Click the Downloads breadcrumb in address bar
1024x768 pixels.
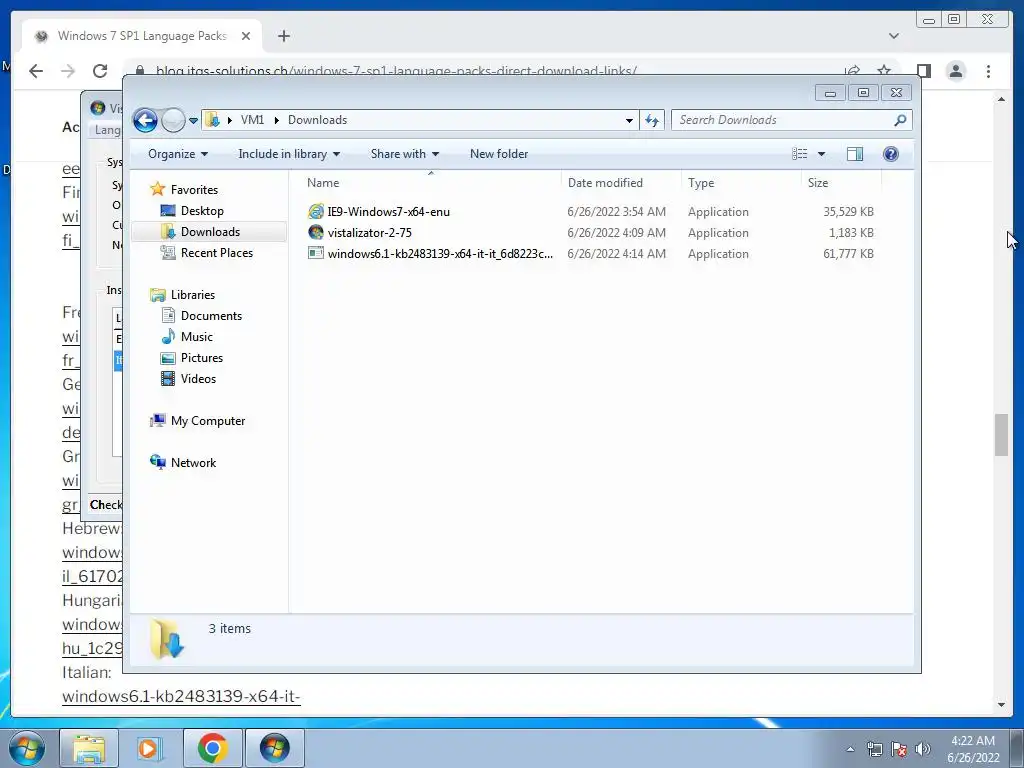317,120
